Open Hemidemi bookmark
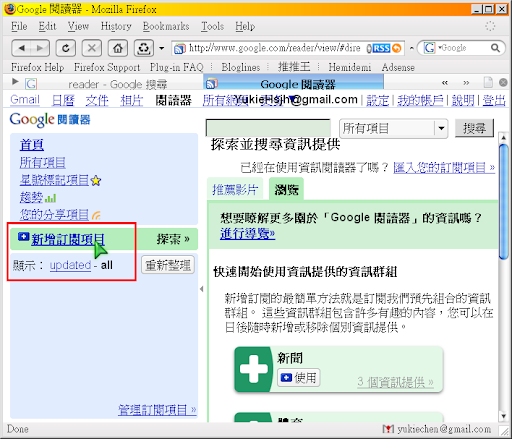This screenshot has width=512, height=439. (350, 67)
